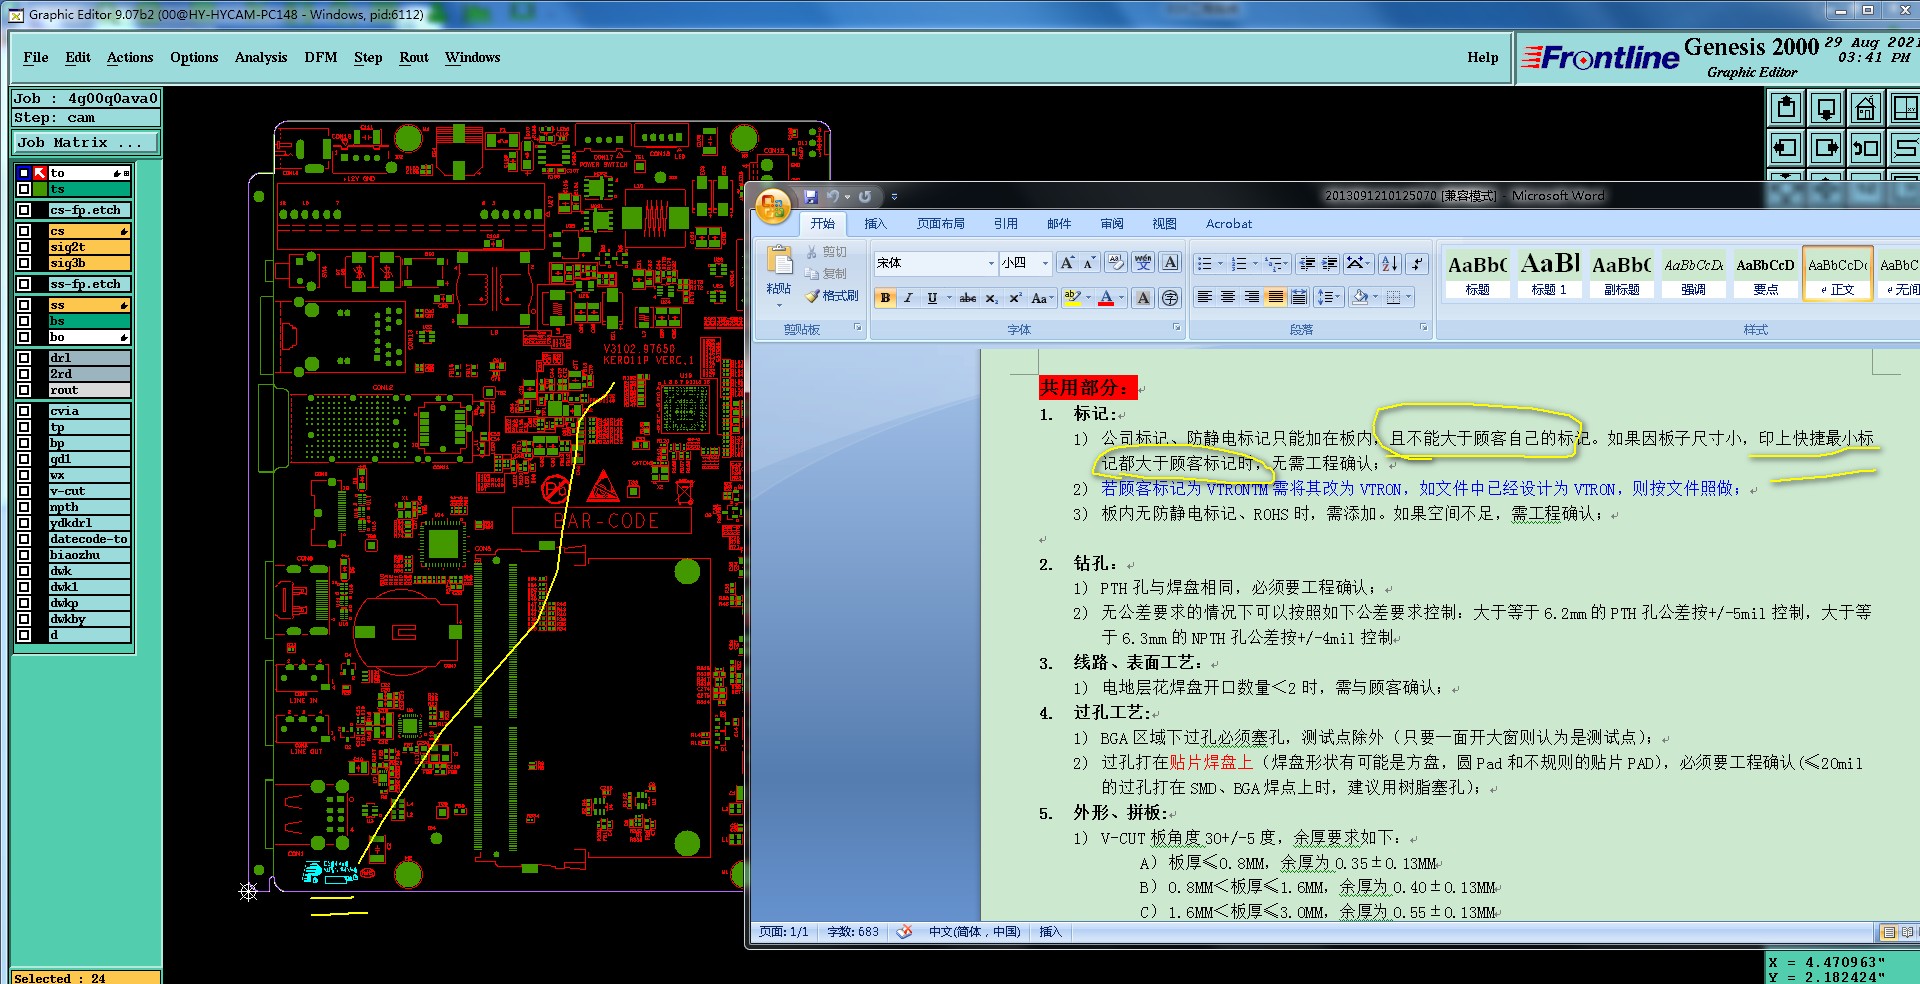Toggle visibility checkbox of layer sig2t
The width and height of the screenshot is (1920, 984).
(x=24, y=247)
